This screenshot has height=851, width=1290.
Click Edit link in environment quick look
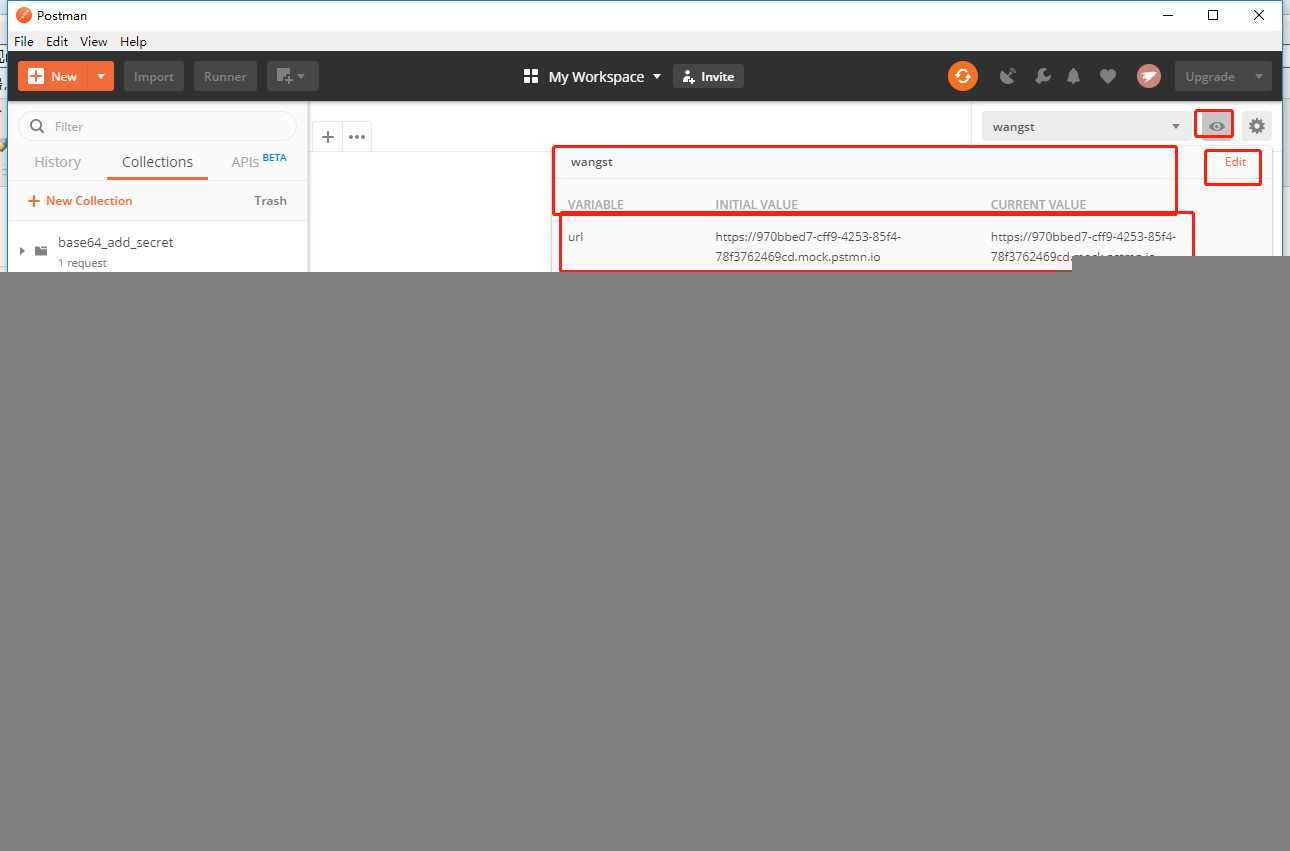pyautogui.click(x=1235, y=162)
